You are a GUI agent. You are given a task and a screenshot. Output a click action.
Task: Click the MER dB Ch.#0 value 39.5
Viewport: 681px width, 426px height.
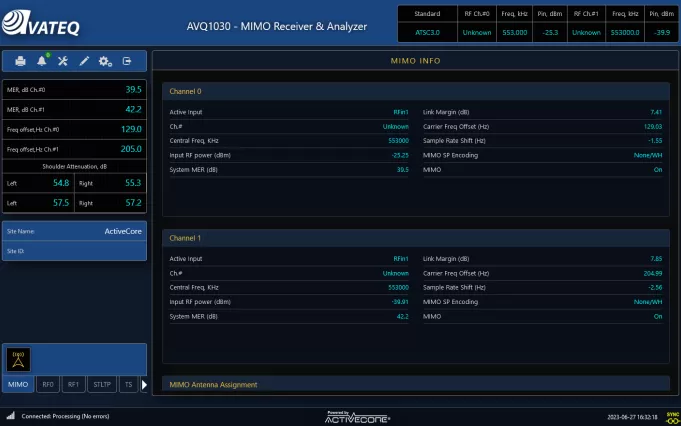tap(133, 89)
